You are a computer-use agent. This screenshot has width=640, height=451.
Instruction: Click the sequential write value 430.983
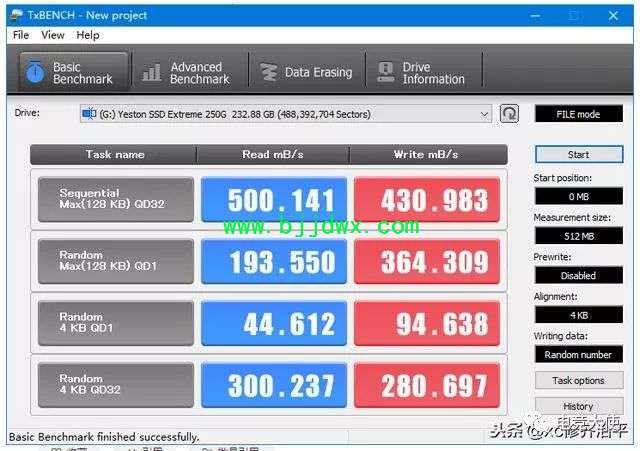[427, 200]
